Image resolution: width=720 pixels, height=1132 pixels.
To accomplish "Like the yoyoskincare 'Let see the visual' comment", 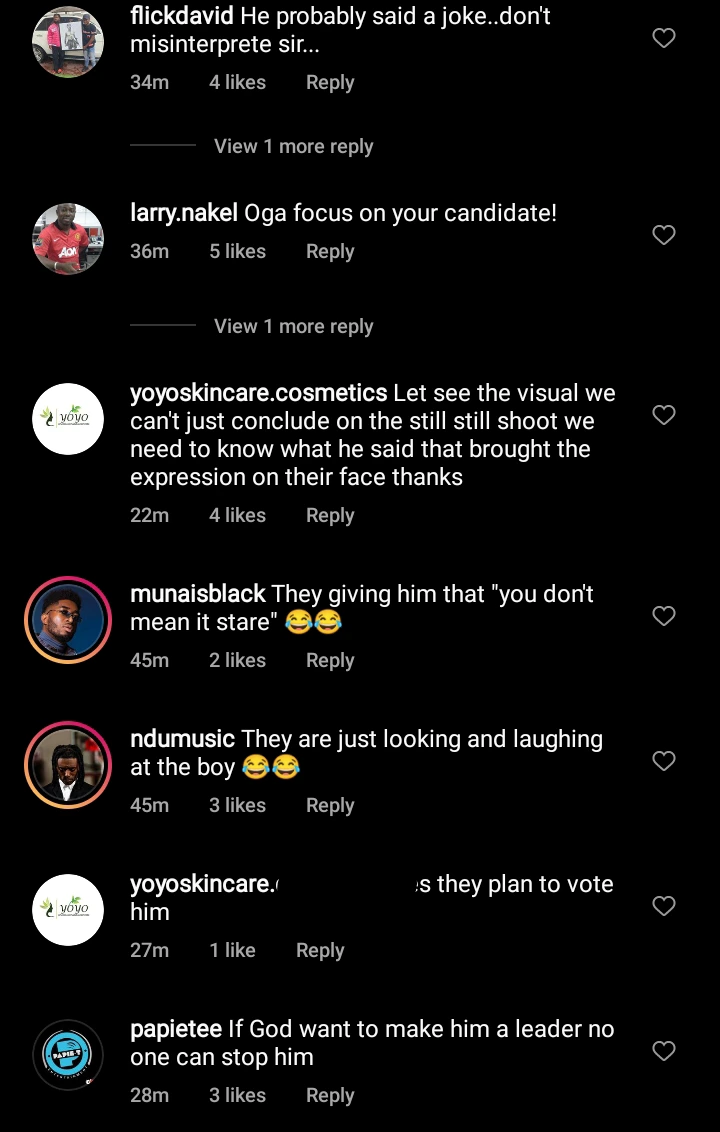I will pos(664,415).
